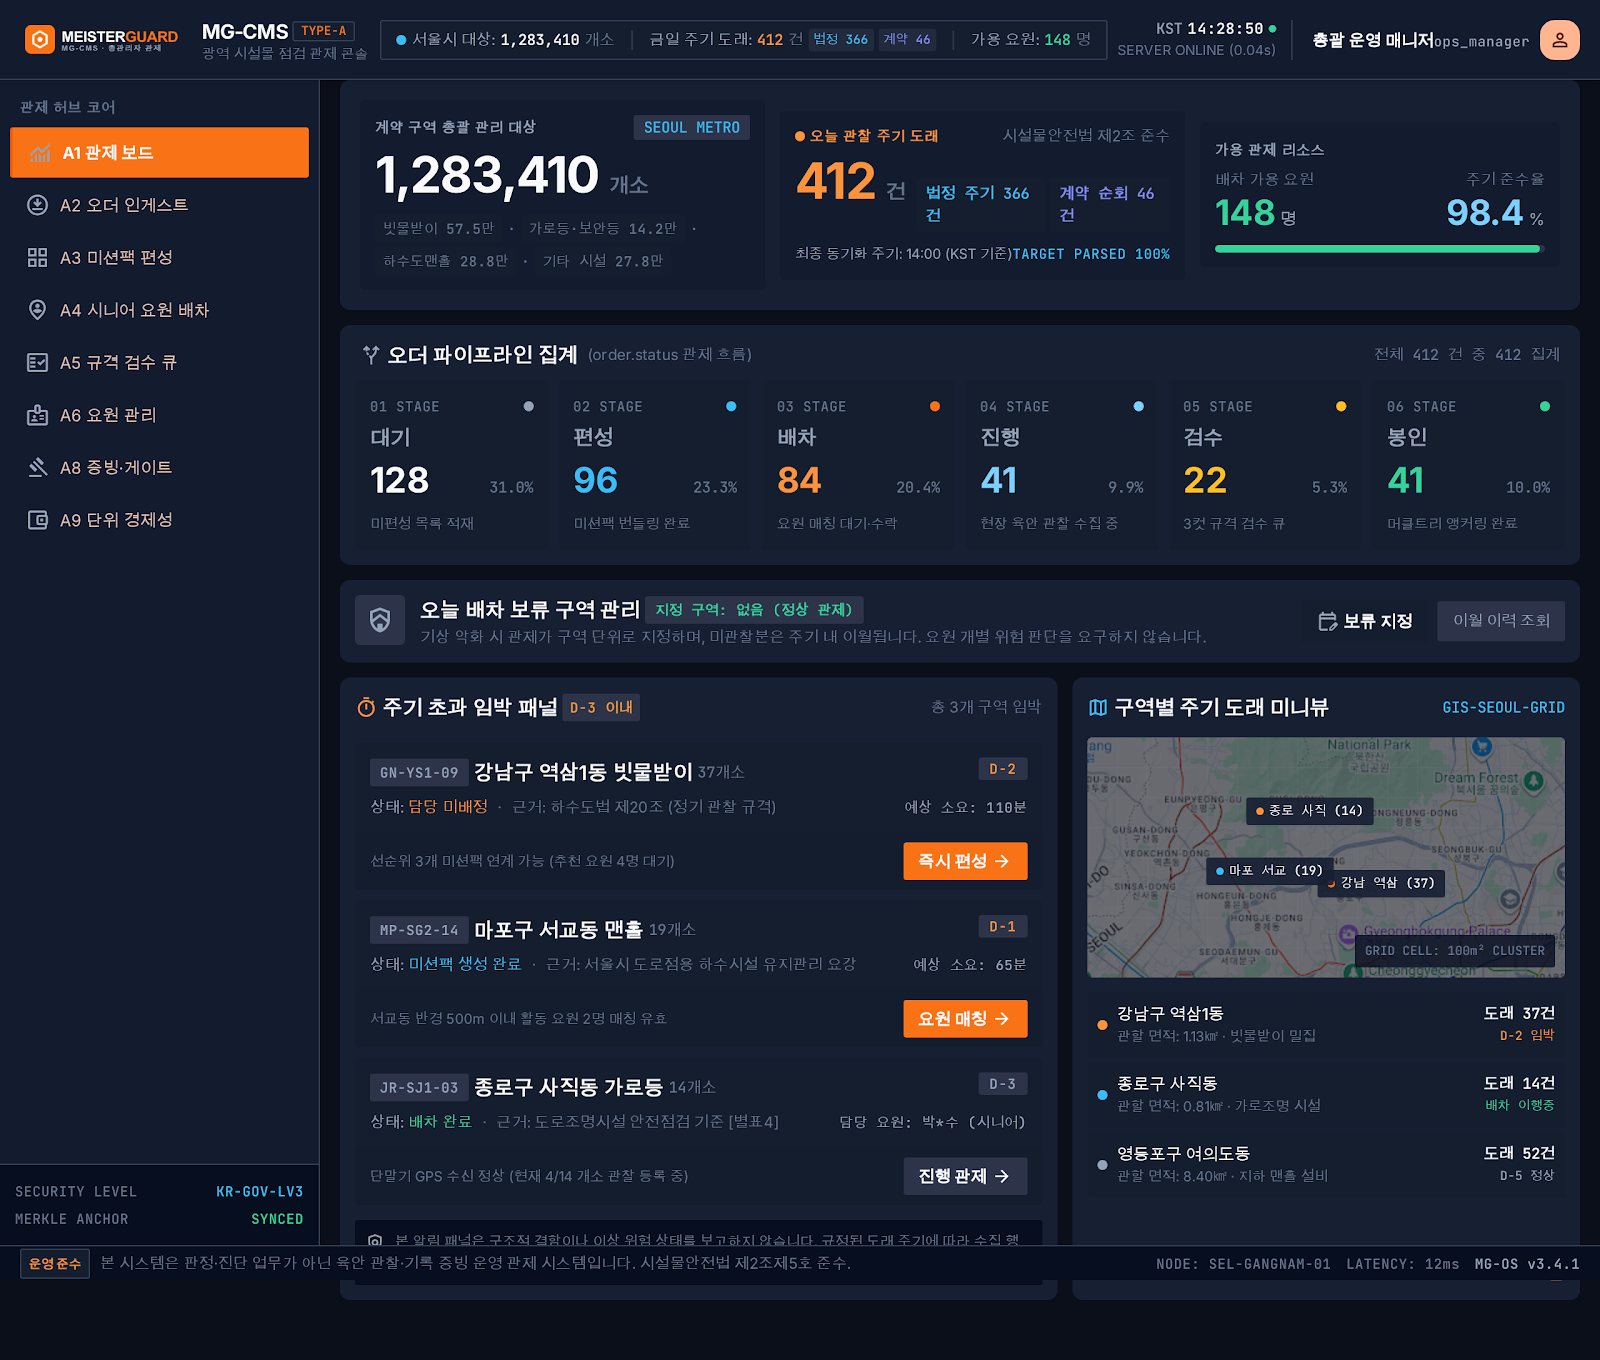
Task: Click the shield icon in 보류 구역 관리
Action: (x=380, y=621)
